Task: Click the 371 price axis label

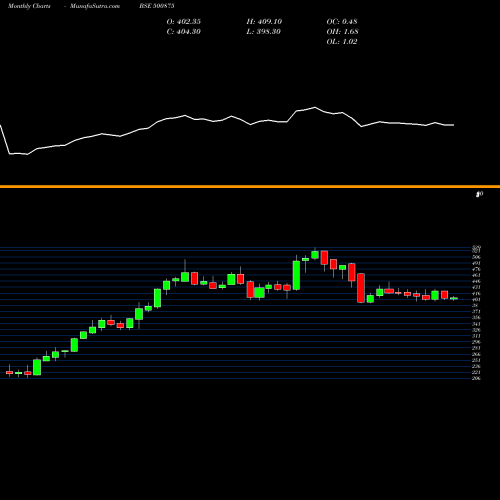Action: [477, 311]
